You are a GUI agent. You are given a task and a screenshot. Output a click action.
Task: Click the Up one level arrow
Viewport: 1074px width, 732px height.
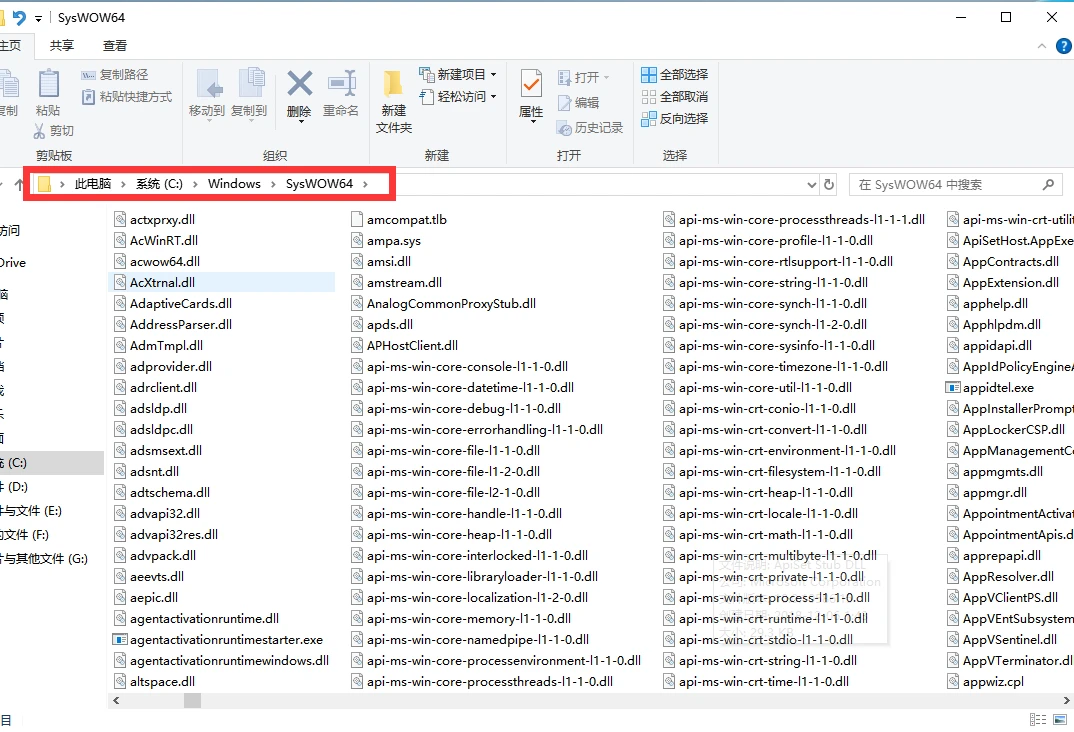(x=18, y=184)
